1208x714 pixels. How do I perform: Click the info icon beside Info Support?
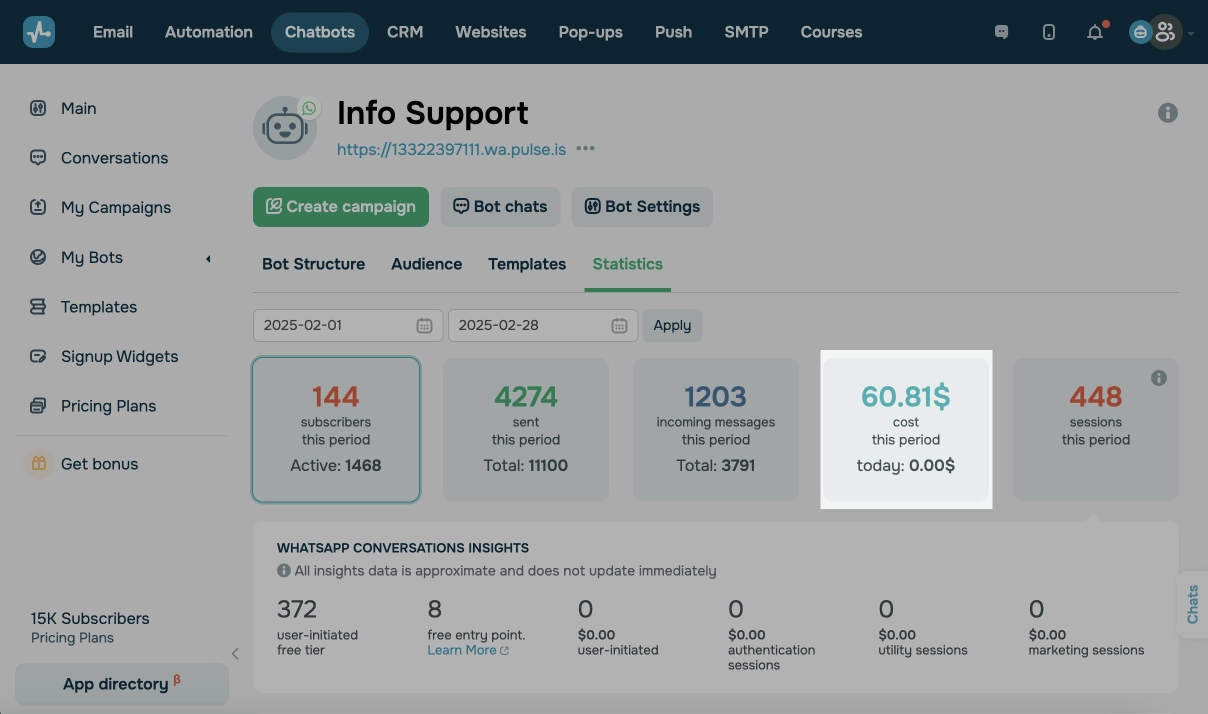[1167, 113]
